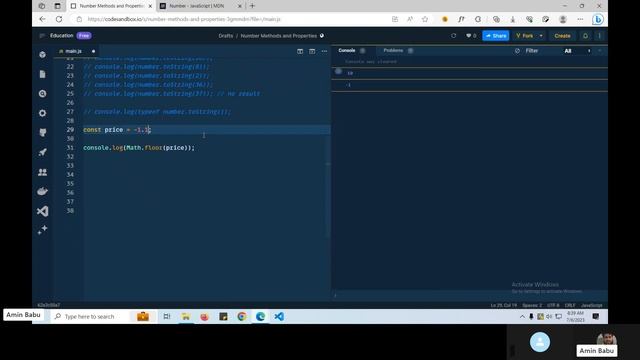
Task: Click the editor layout preview icon
Action: click(312, 51)
